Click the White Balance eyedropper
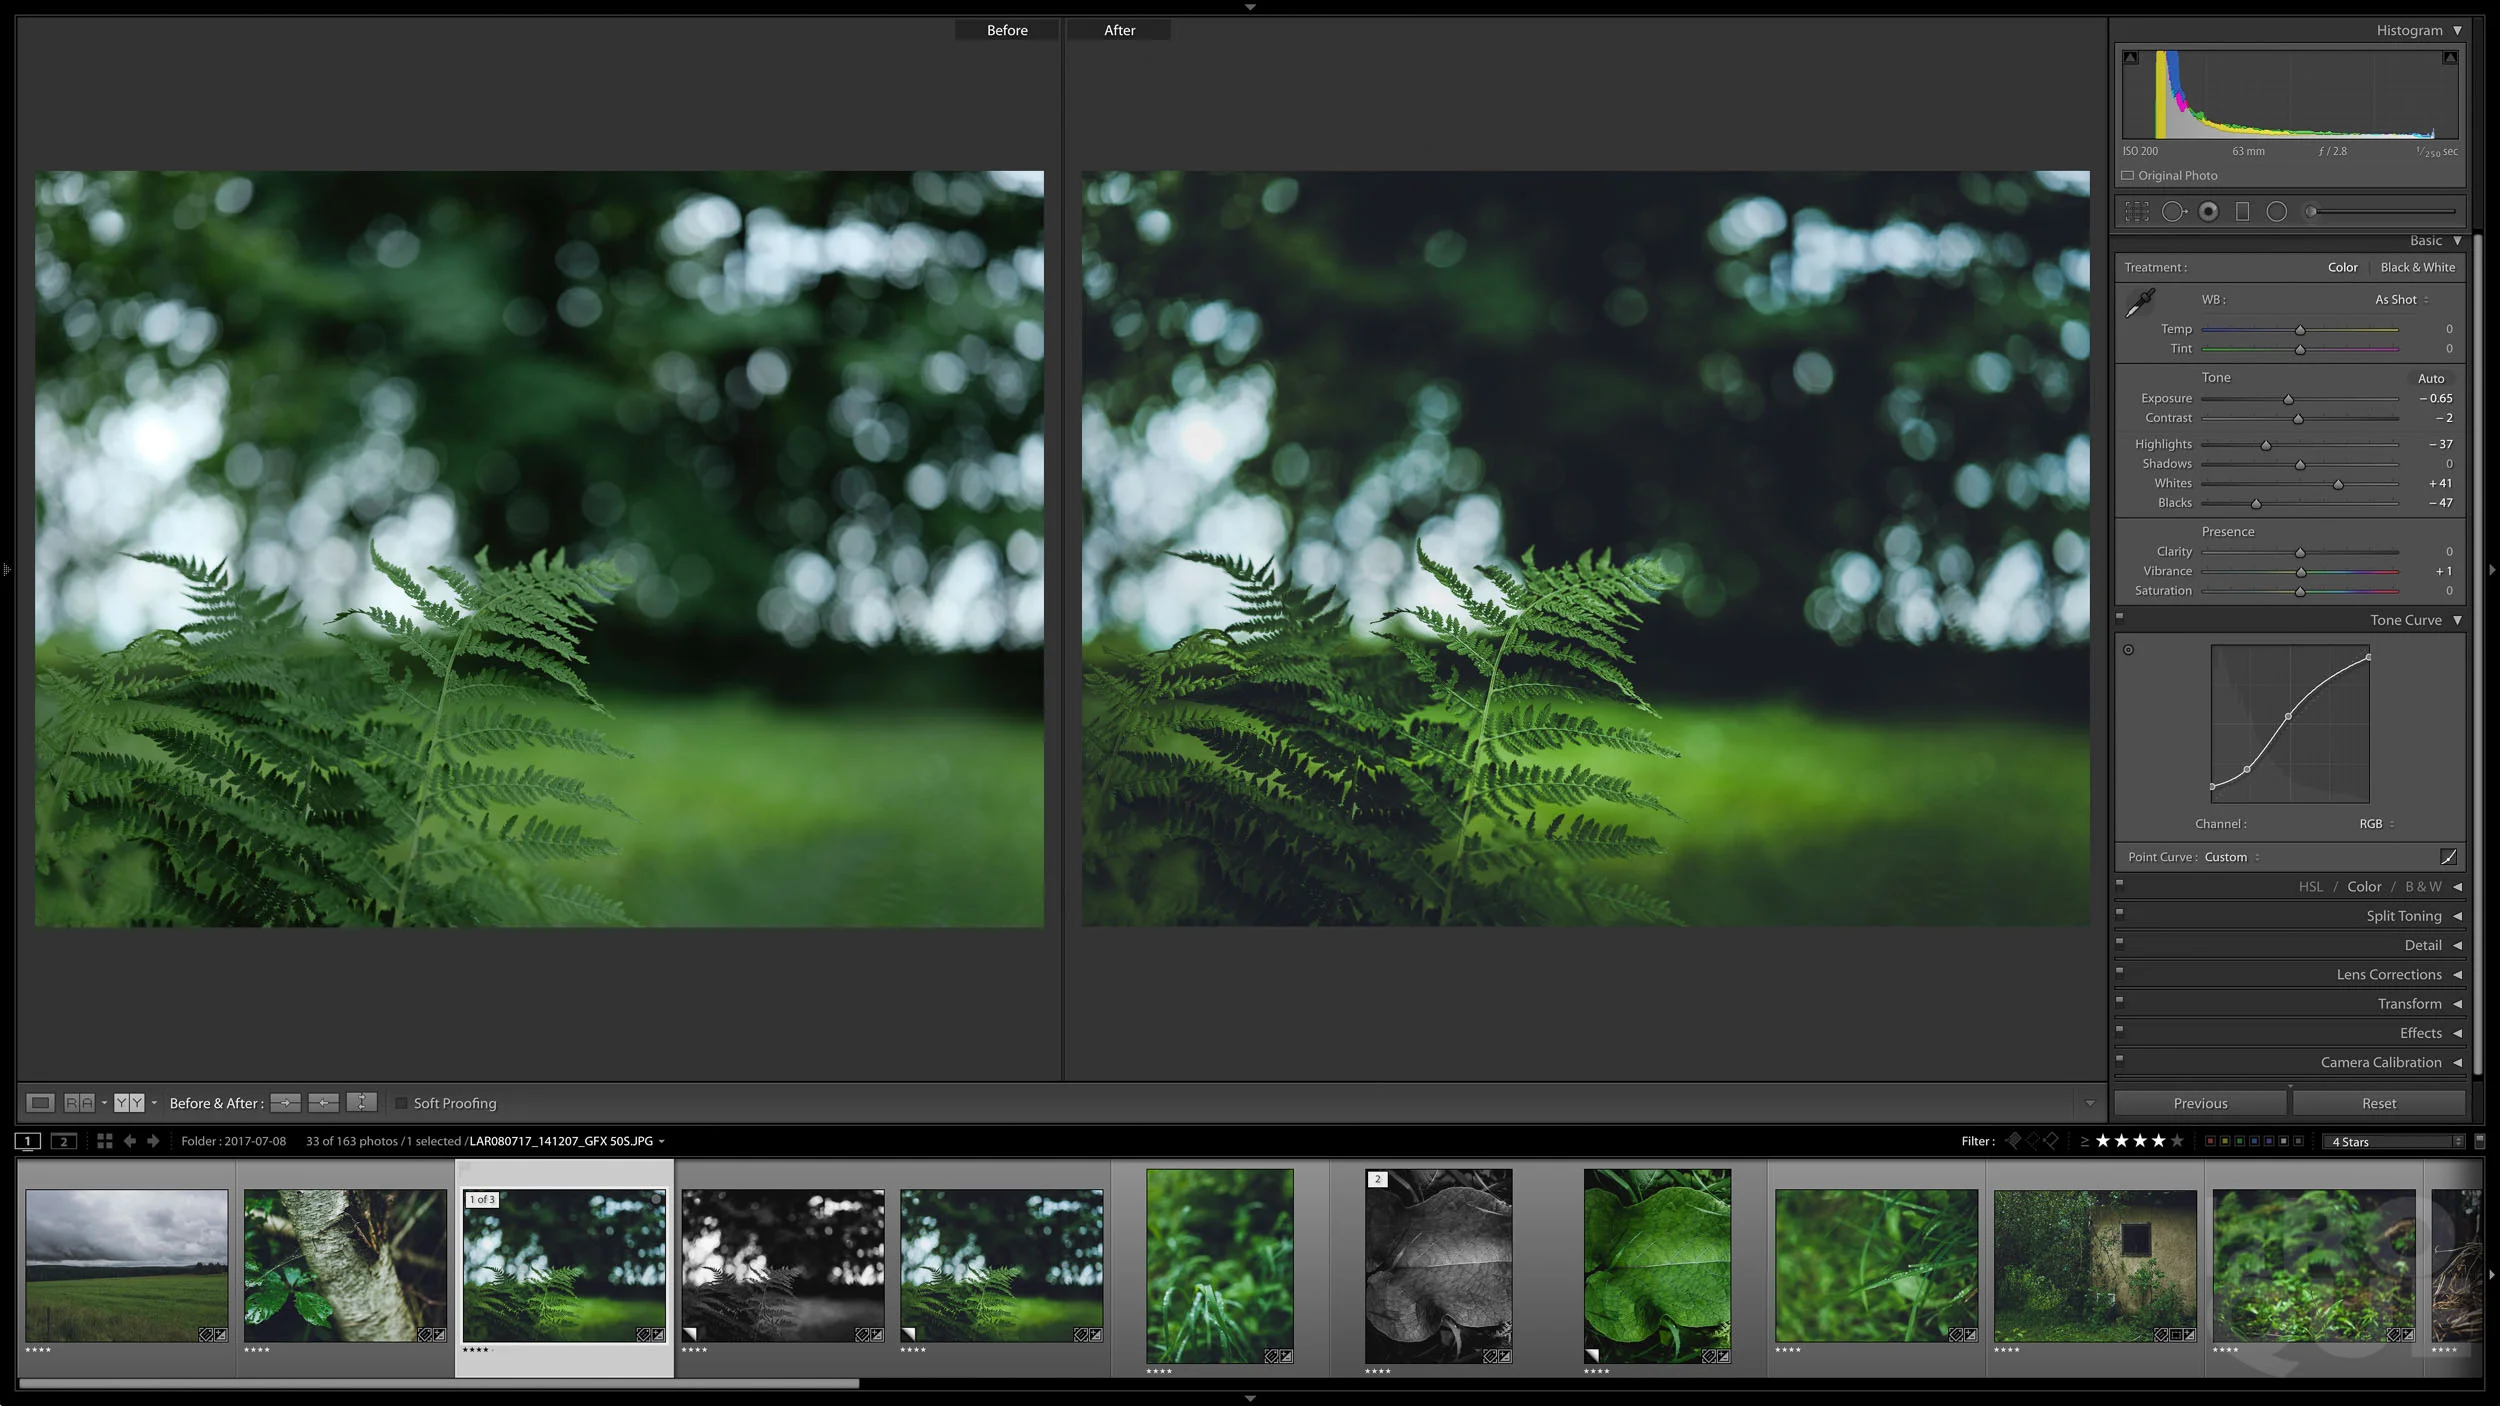This screenshot has height=1406, width=2500. pyautogui.click(x=2140, y=302)
